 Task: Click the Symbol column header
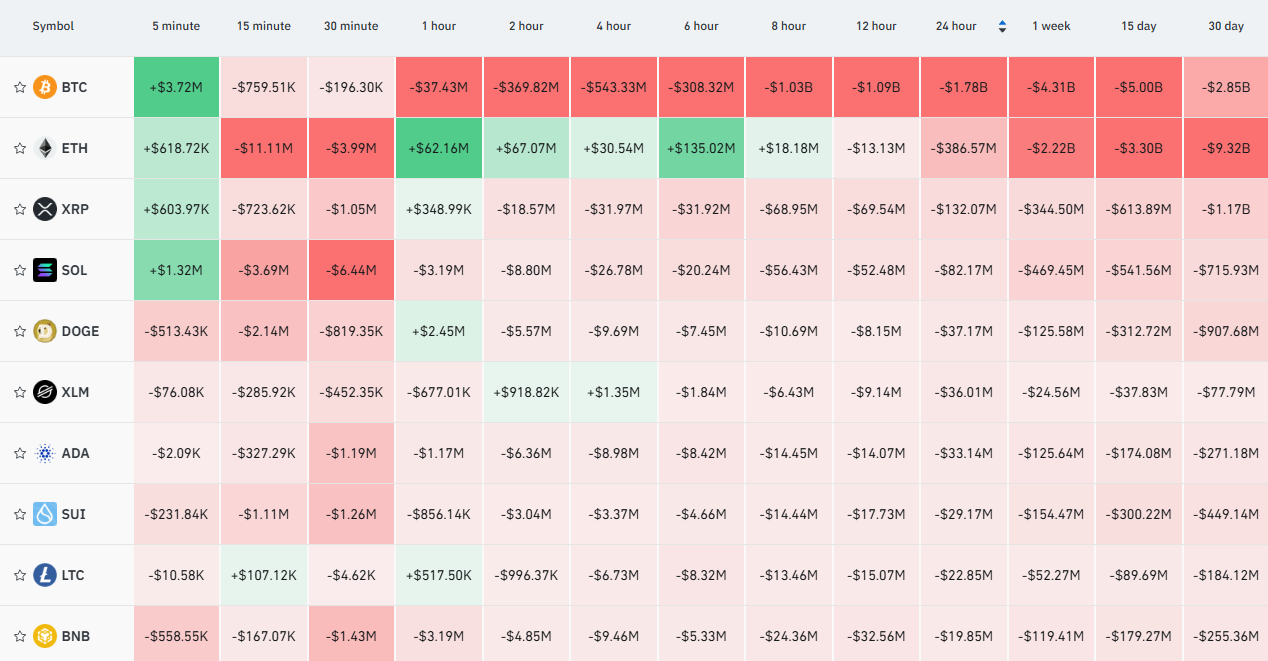[53, 26]
